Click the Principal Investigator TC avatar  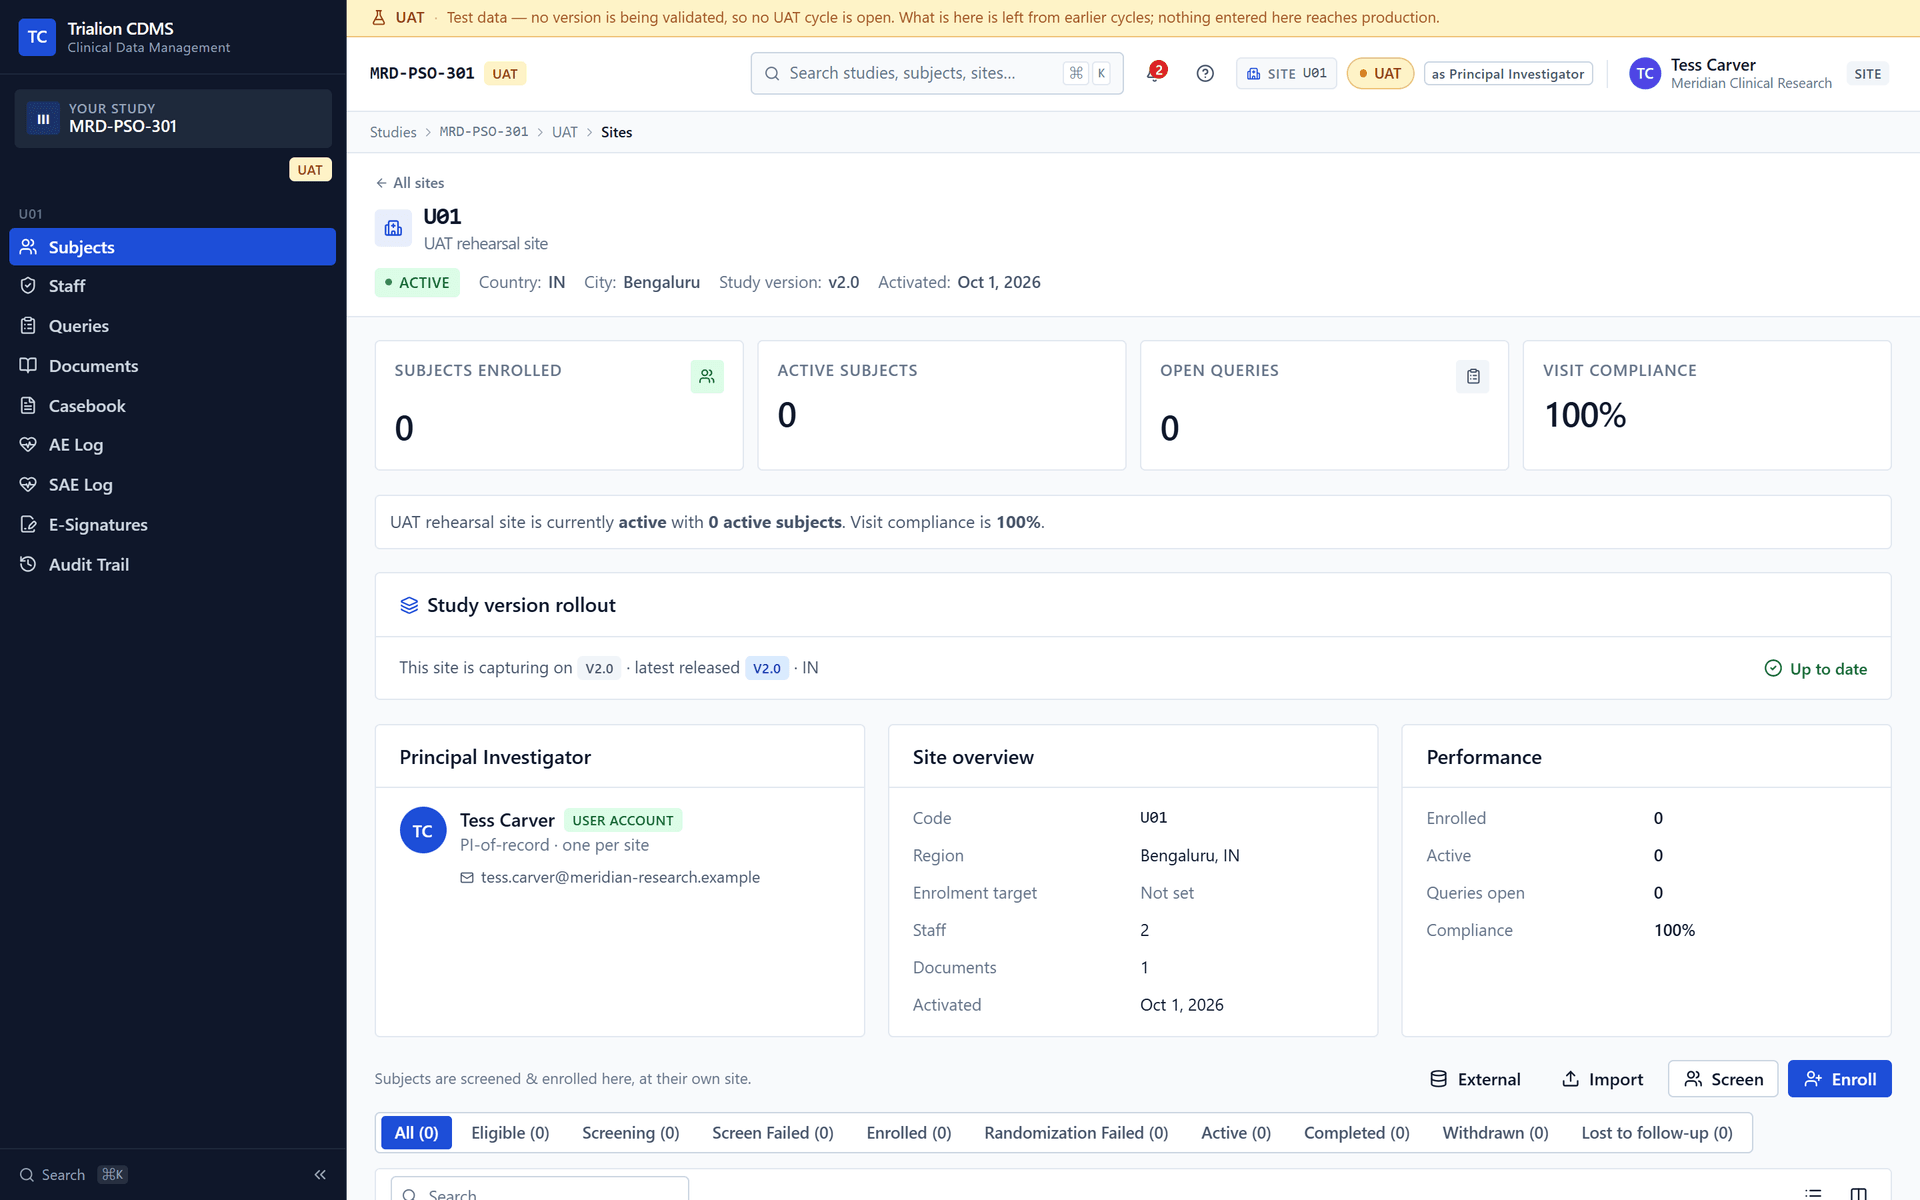click(x=423, y=830)
